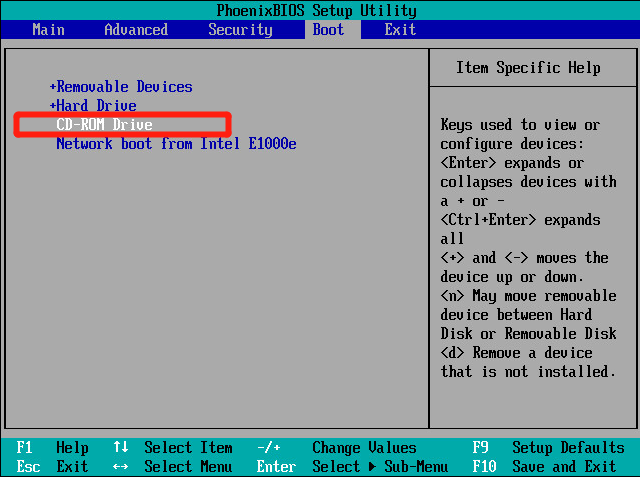Click the Select Sub-Menu legend text
This screenshot has width=640, height=477.
(x=380, y=466)
